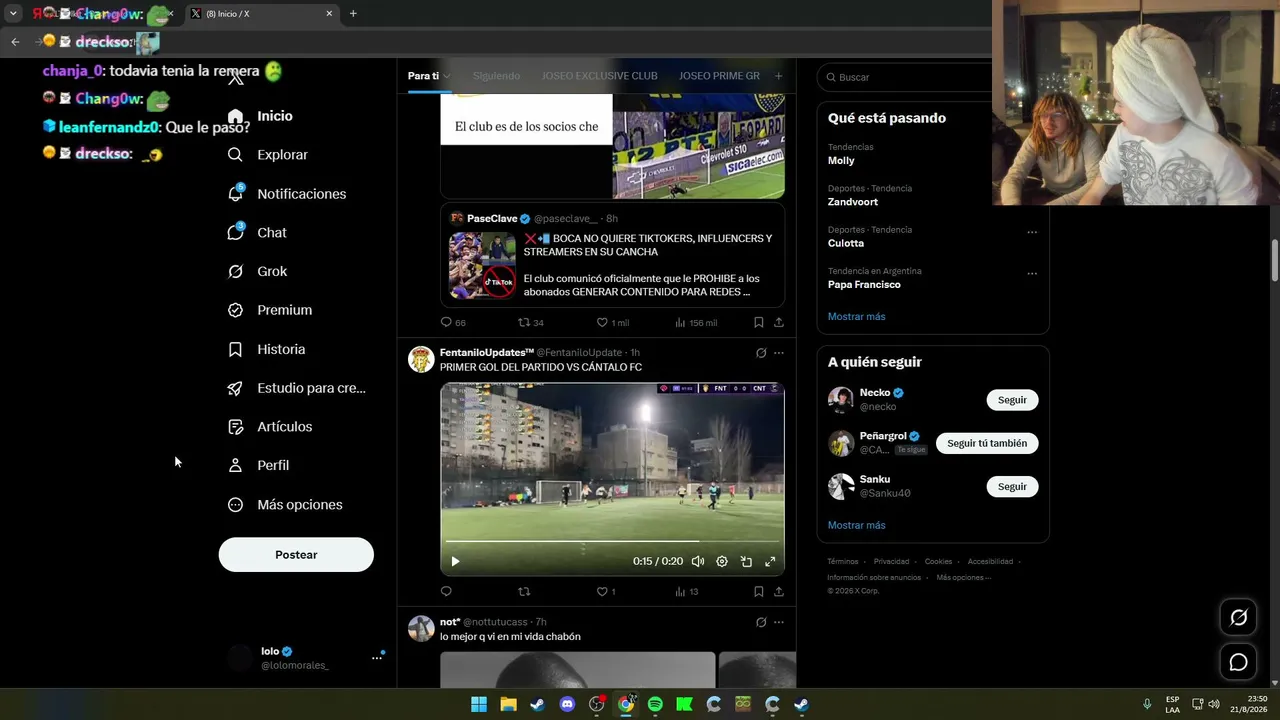
Task: Follow Necko with the Seguir button
Action: (x=1012, y=400)
